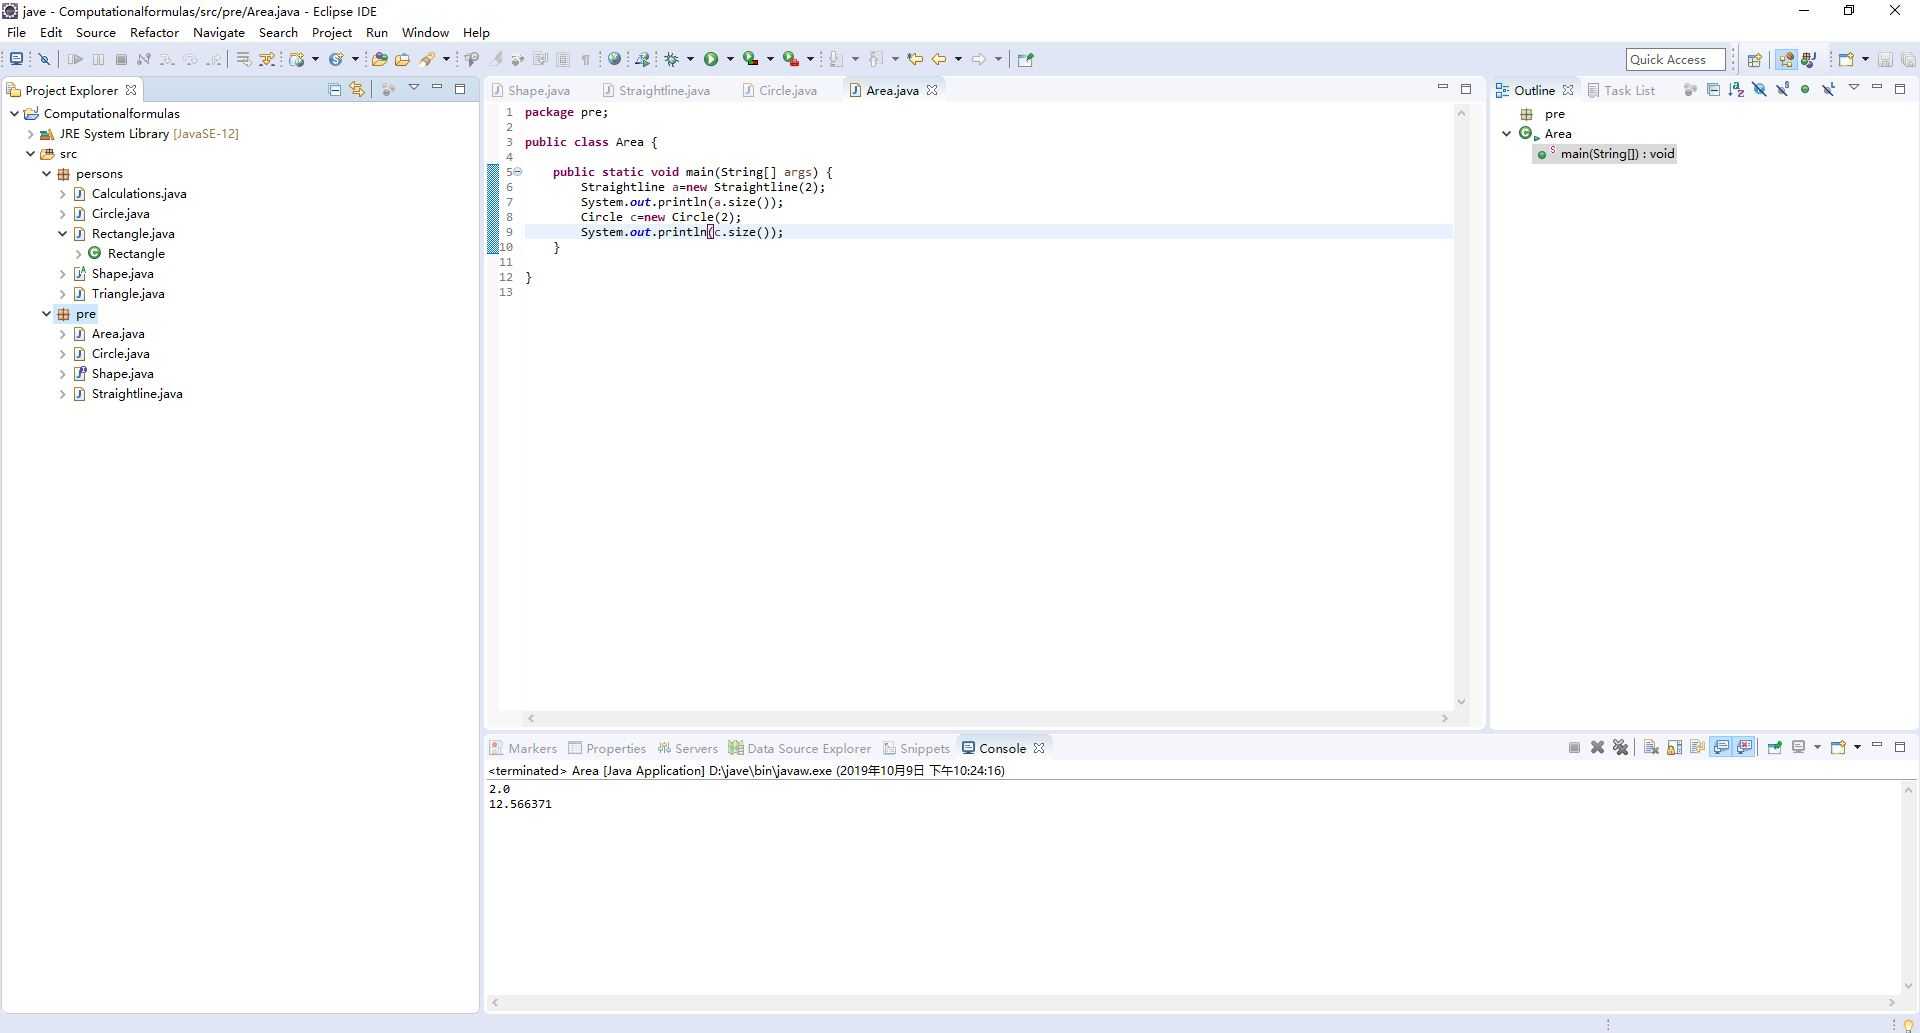Click the Pin Editor icon
Screen dimensions: 1920x1033
pyautogui.click(x=1025, y=59)
